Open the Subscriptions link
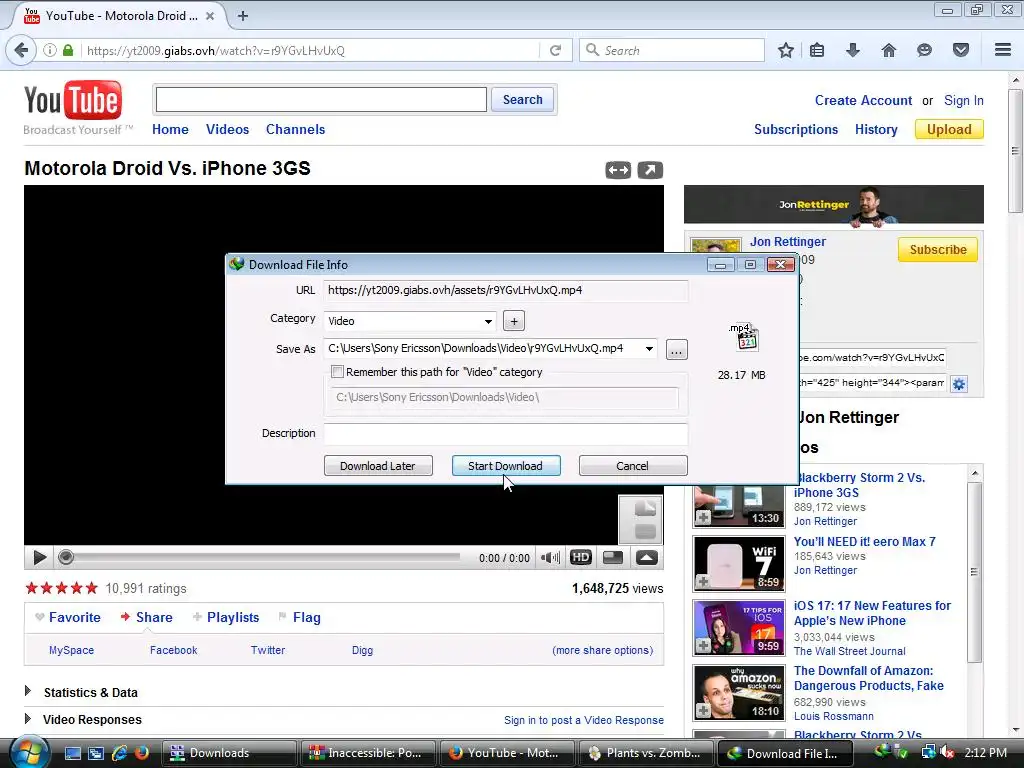 click(x=795, y=129)
